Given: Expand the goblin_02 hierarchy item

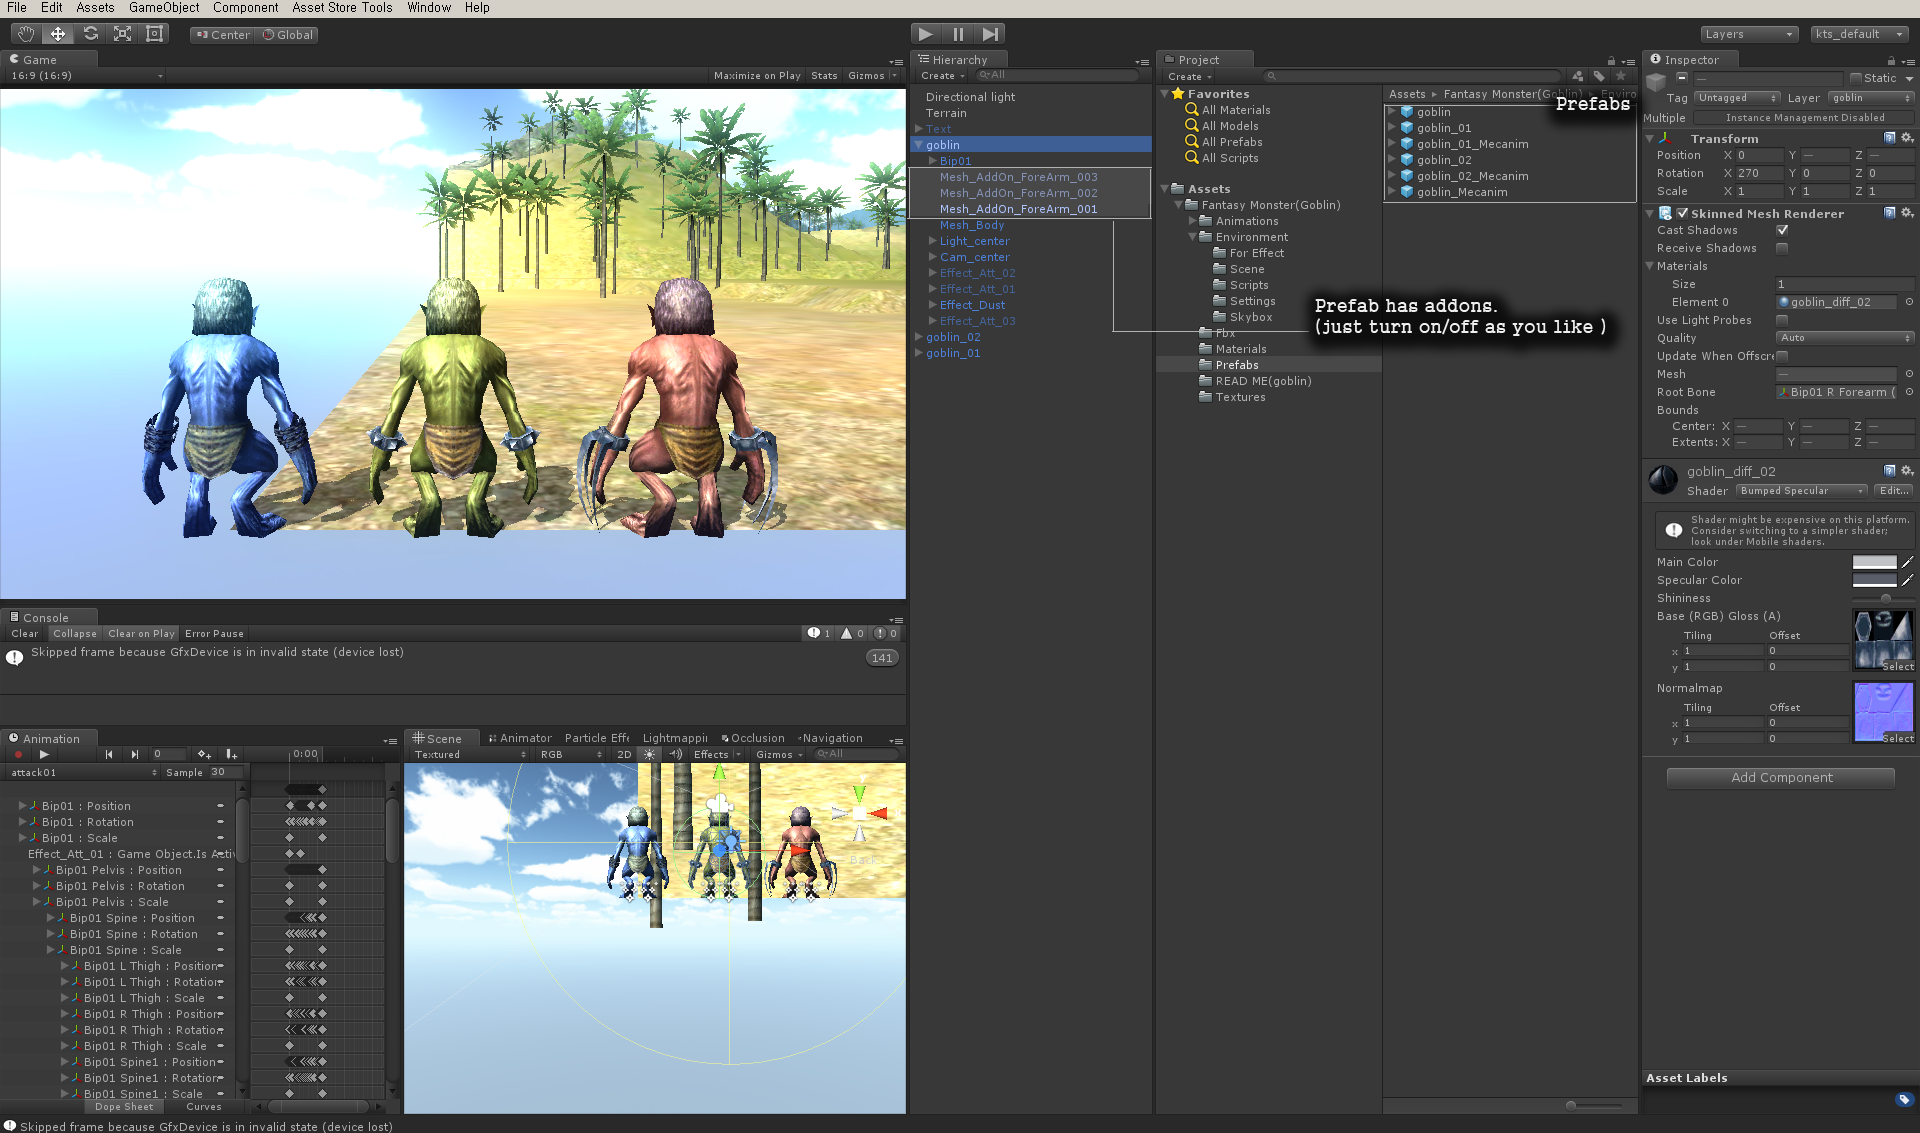Looking at the screenshot, I should point(918,337).
